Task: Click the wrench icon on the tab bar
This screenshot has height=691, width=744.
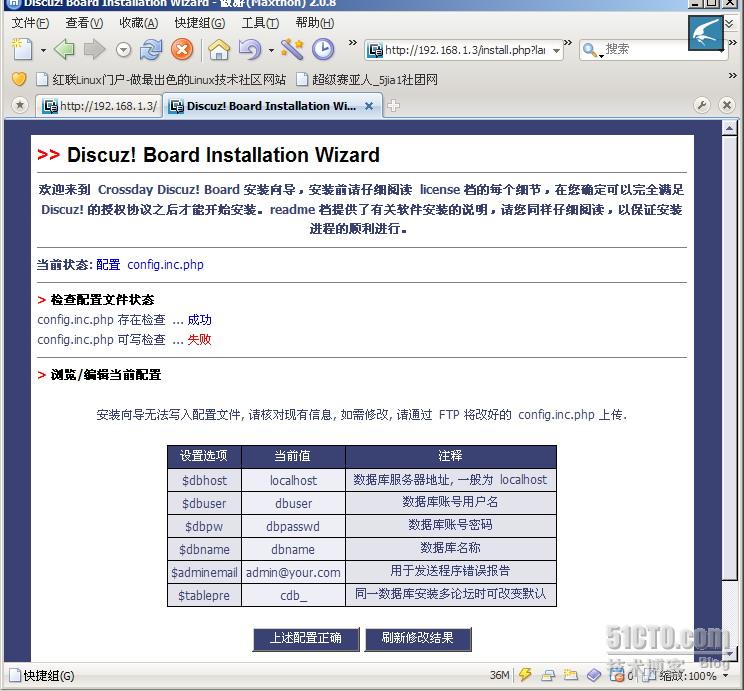Action: [x=702, y=105]
